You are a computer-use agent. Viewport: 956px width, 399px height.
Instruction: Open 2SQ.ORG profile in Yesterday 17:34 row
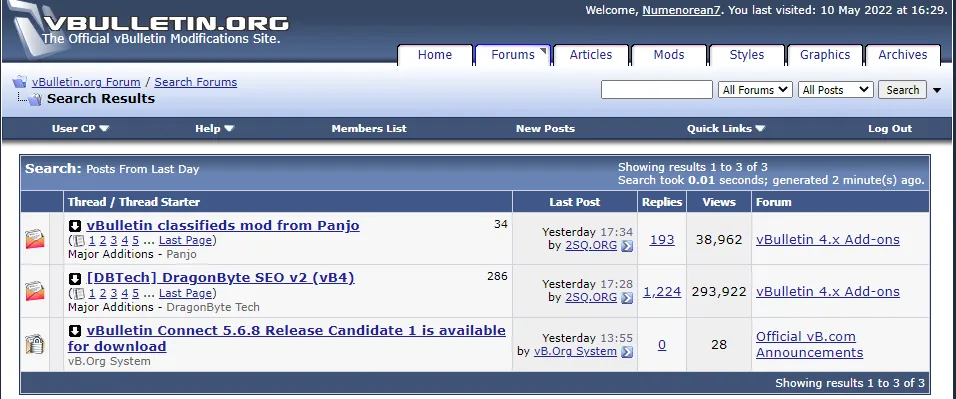coord(591,246)
